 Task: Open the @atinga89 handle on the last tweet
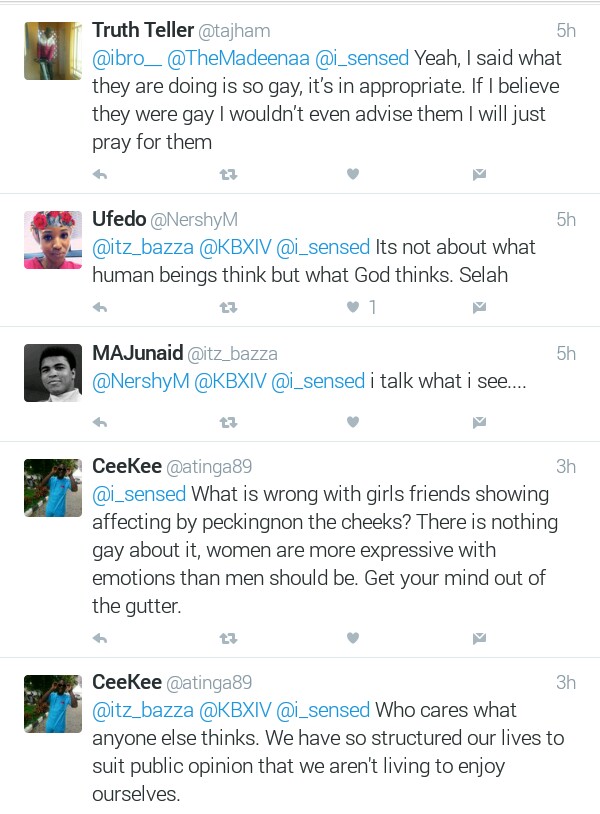click(x=209, y=683)
